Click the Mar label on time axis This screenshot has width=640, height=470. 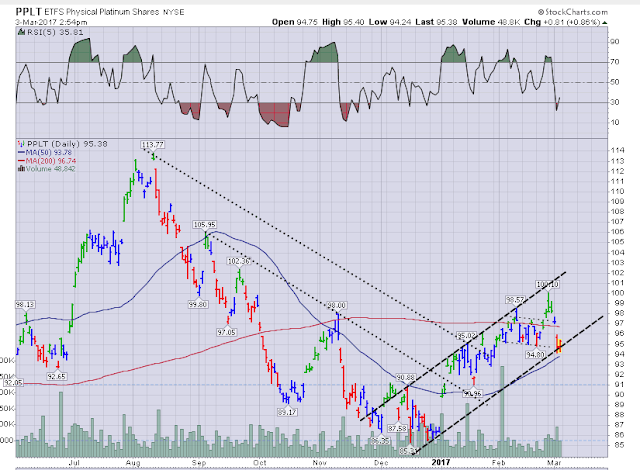point(554,463)
